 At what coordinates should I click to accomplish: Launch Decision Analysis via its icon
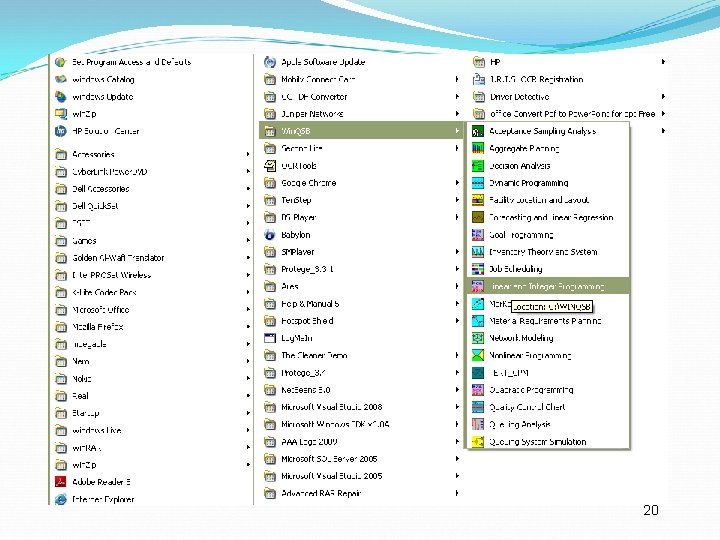[478, 166]
